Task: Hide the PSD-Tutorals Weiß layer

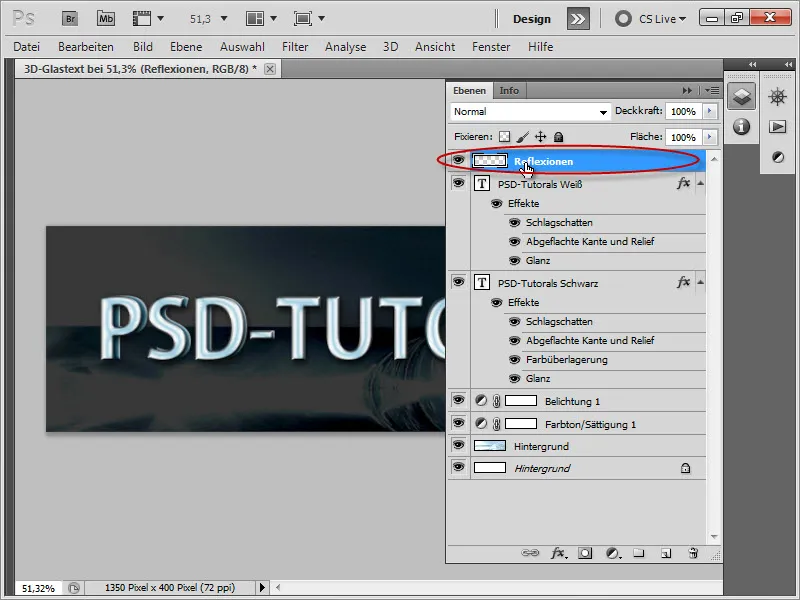Action: click(459, 183)
